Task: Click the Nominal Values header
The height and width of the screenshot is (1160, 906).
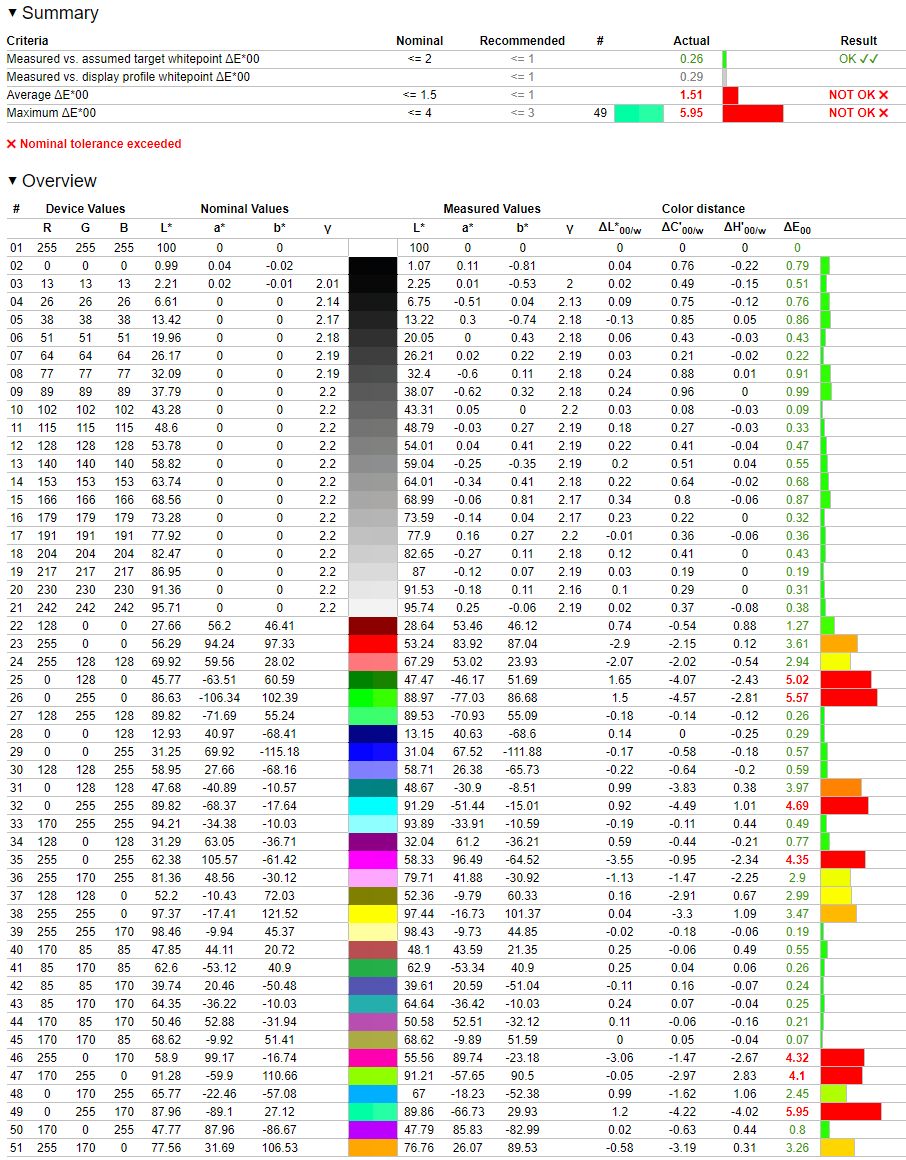Action: [x=244, y=209]
